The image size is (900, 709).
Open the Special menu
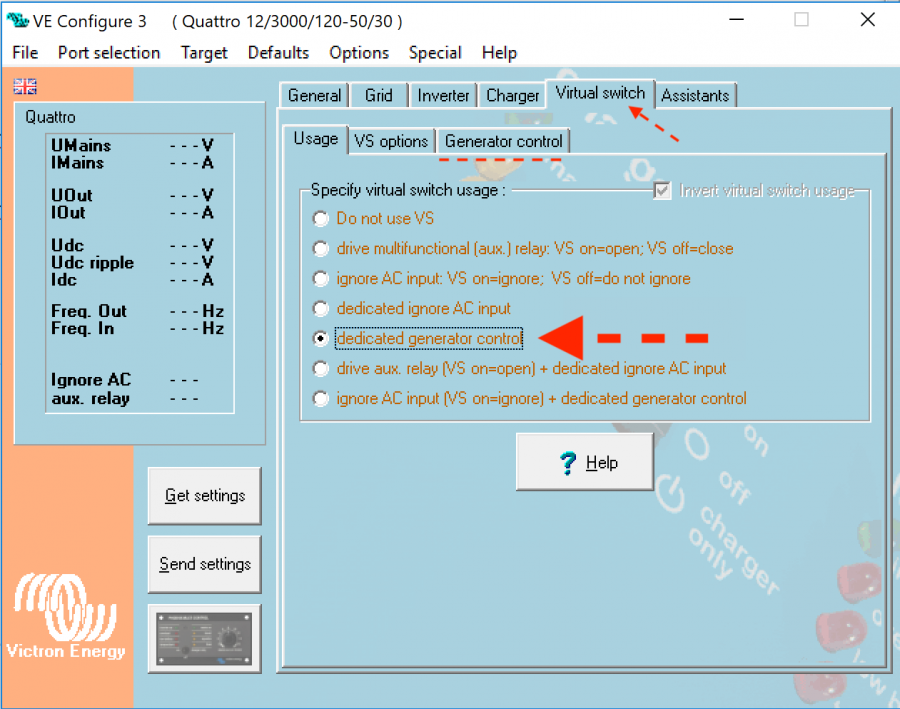(435, 53)
